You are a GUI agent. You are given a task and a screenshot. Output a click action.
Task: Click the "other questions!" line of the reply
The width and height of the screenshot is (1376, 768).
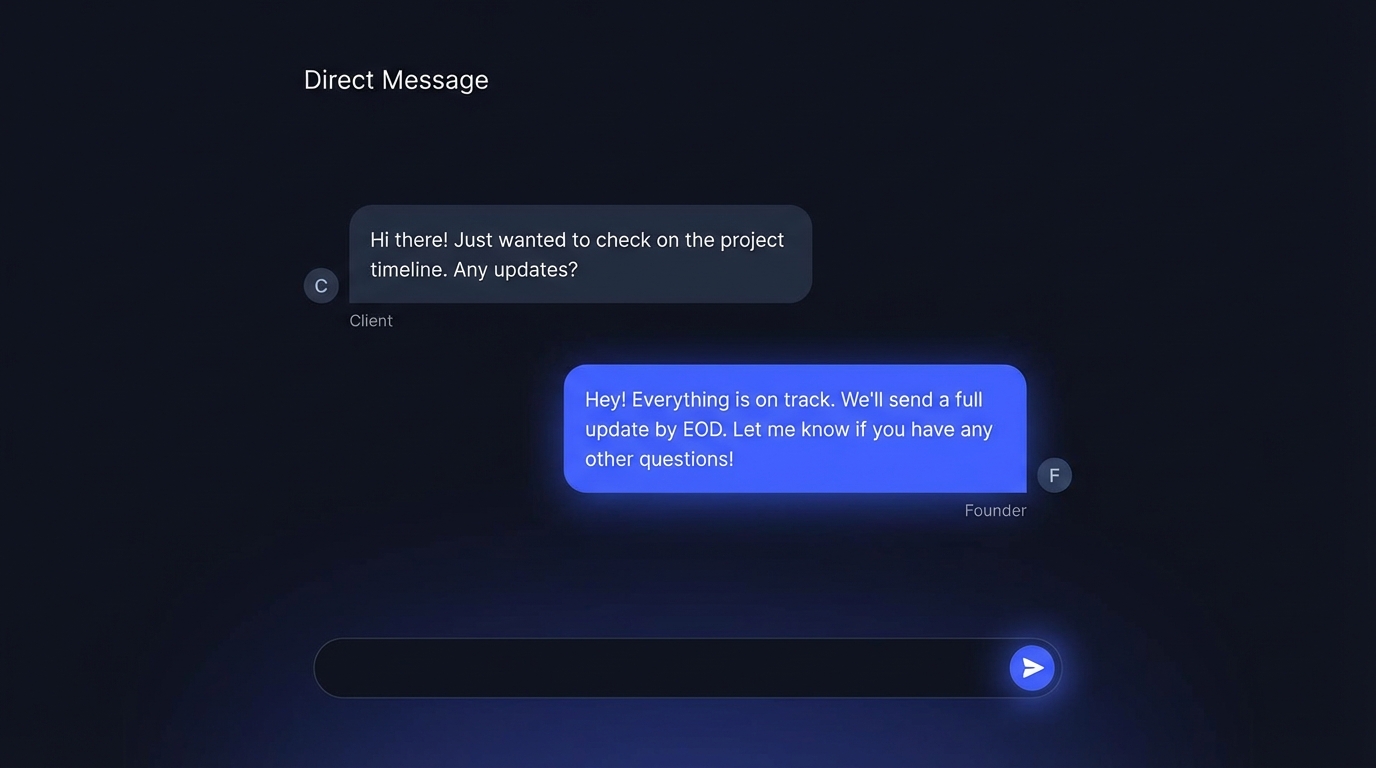point(659,459)
